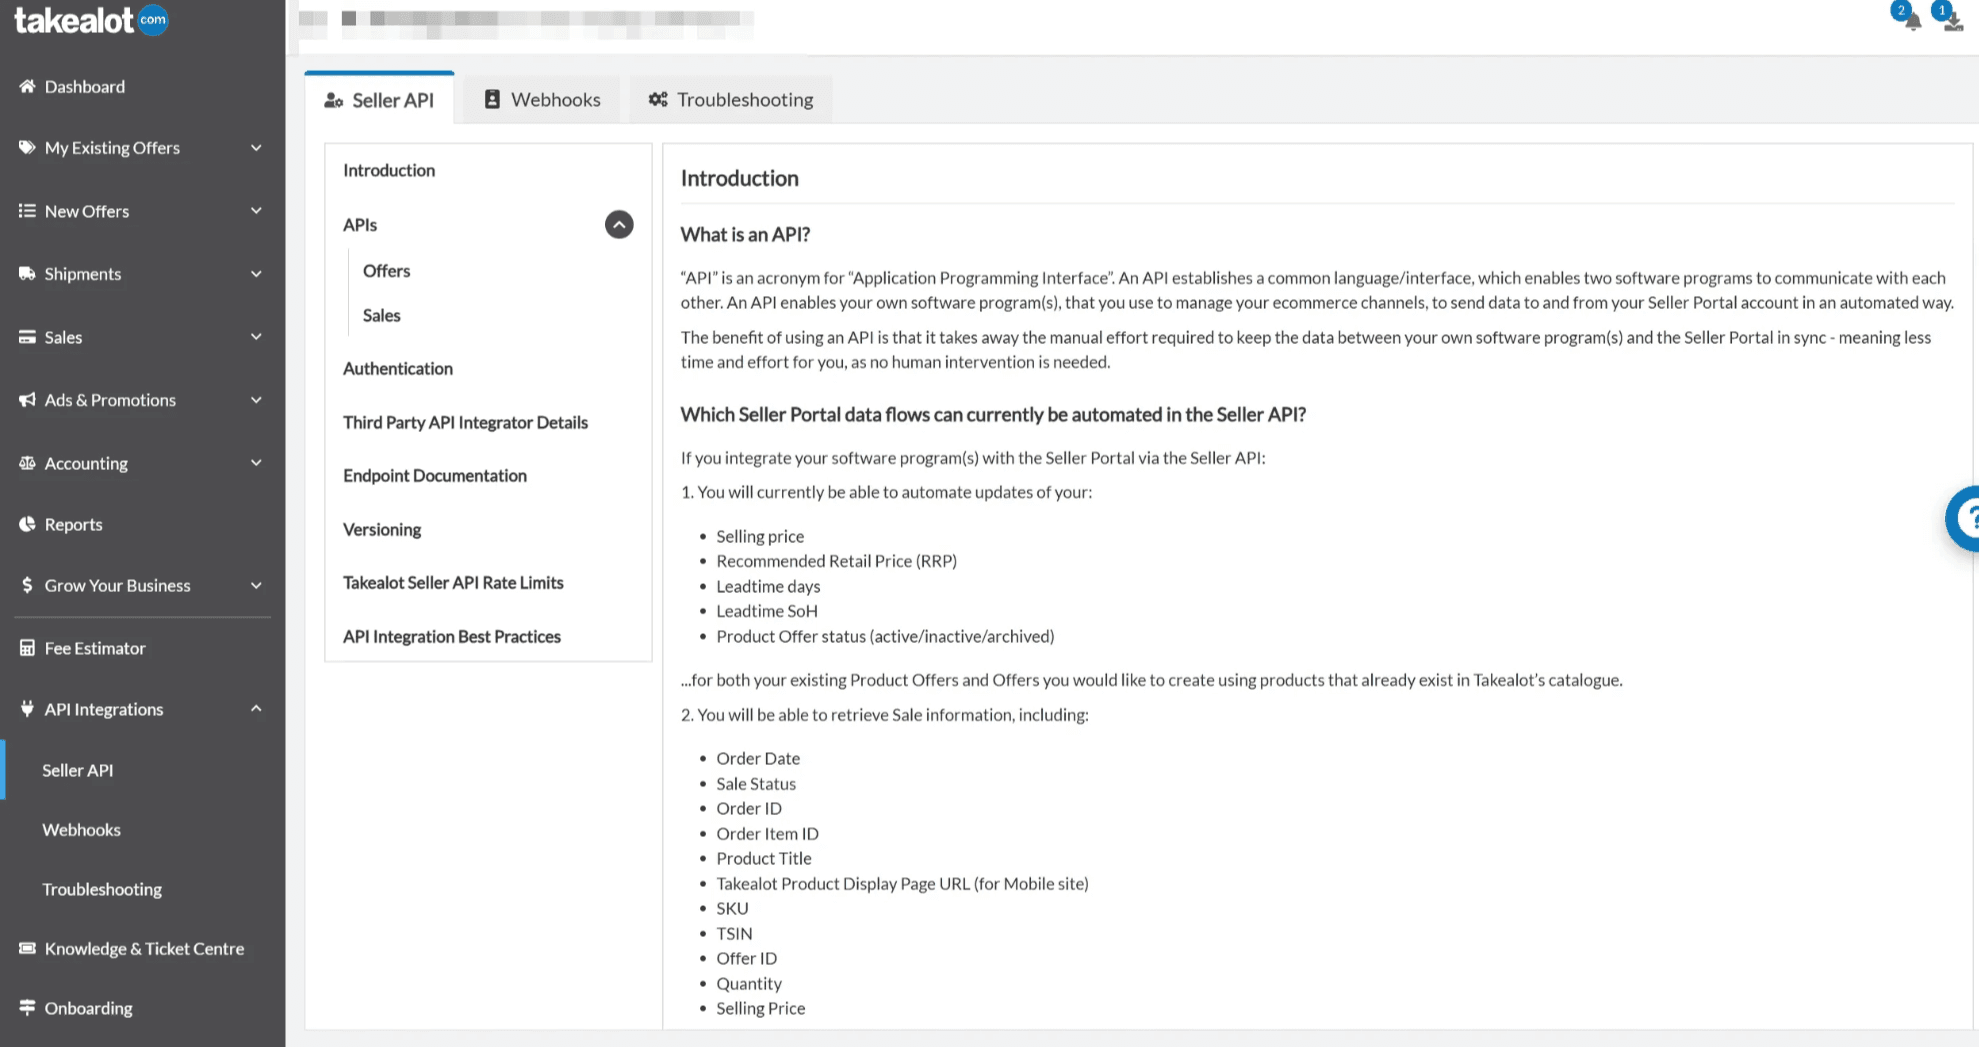Switch to the Webhooks tab
Image resolution: width=1979 pixels, height=1047 pixels.
(x=541, y=99)
